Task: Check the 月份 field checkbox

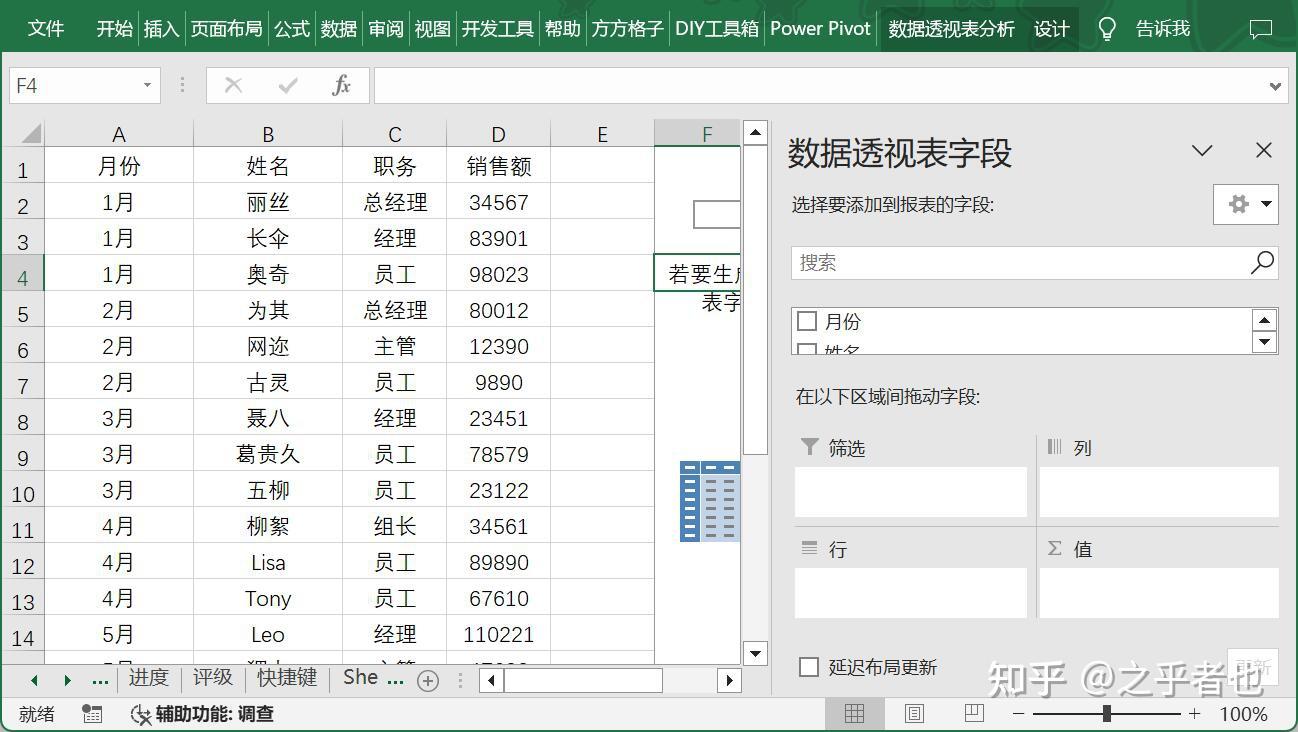Action: (x=806, y=321)
